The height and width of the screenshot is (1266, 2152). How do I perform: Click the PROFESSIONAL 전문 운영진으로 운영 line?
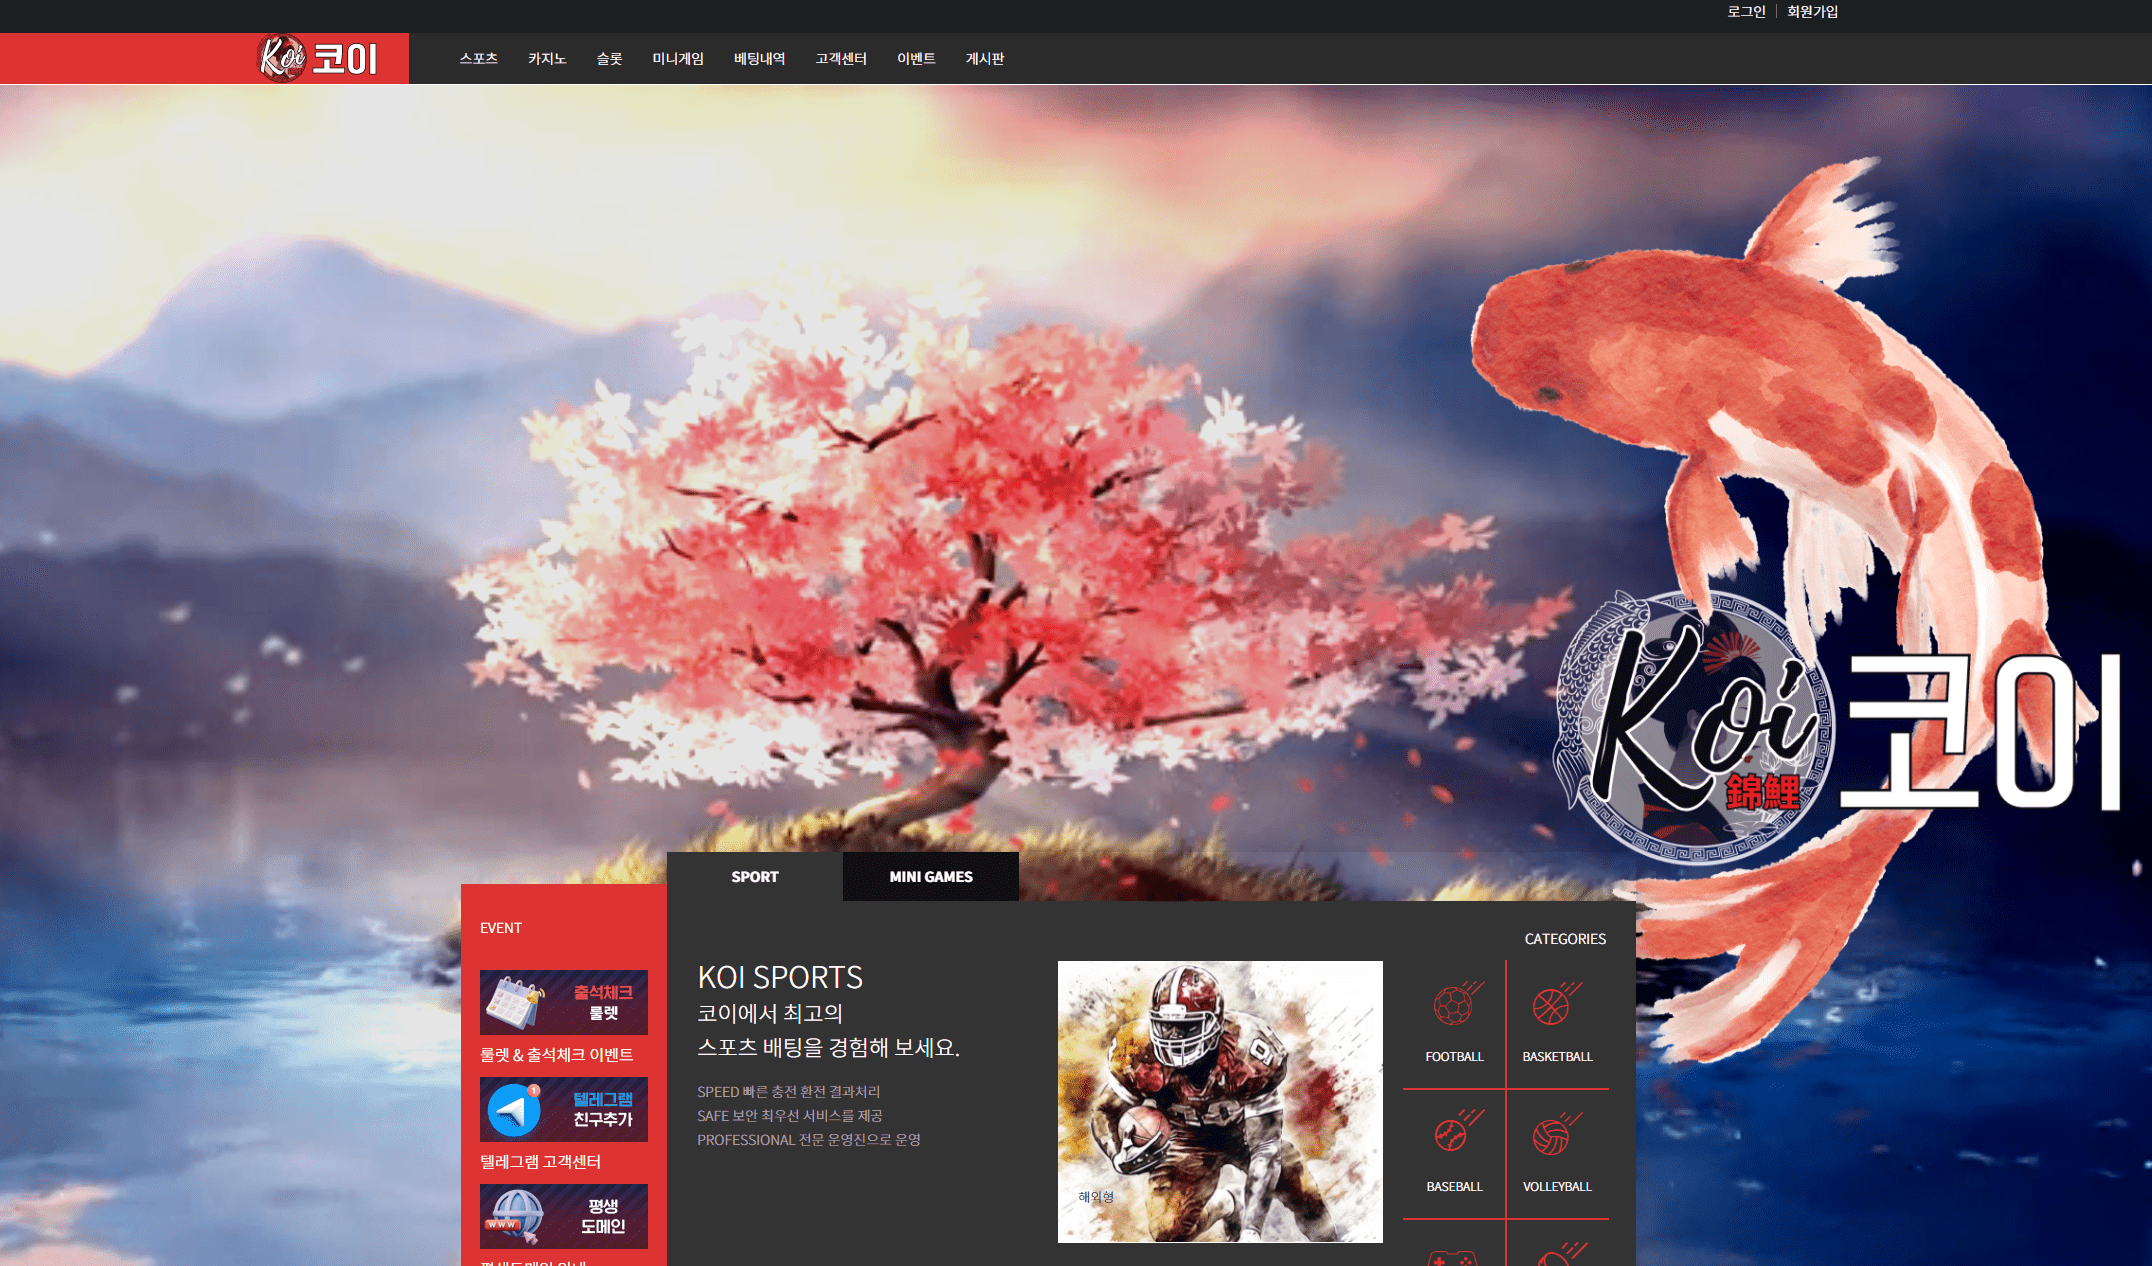(808, 1140)
